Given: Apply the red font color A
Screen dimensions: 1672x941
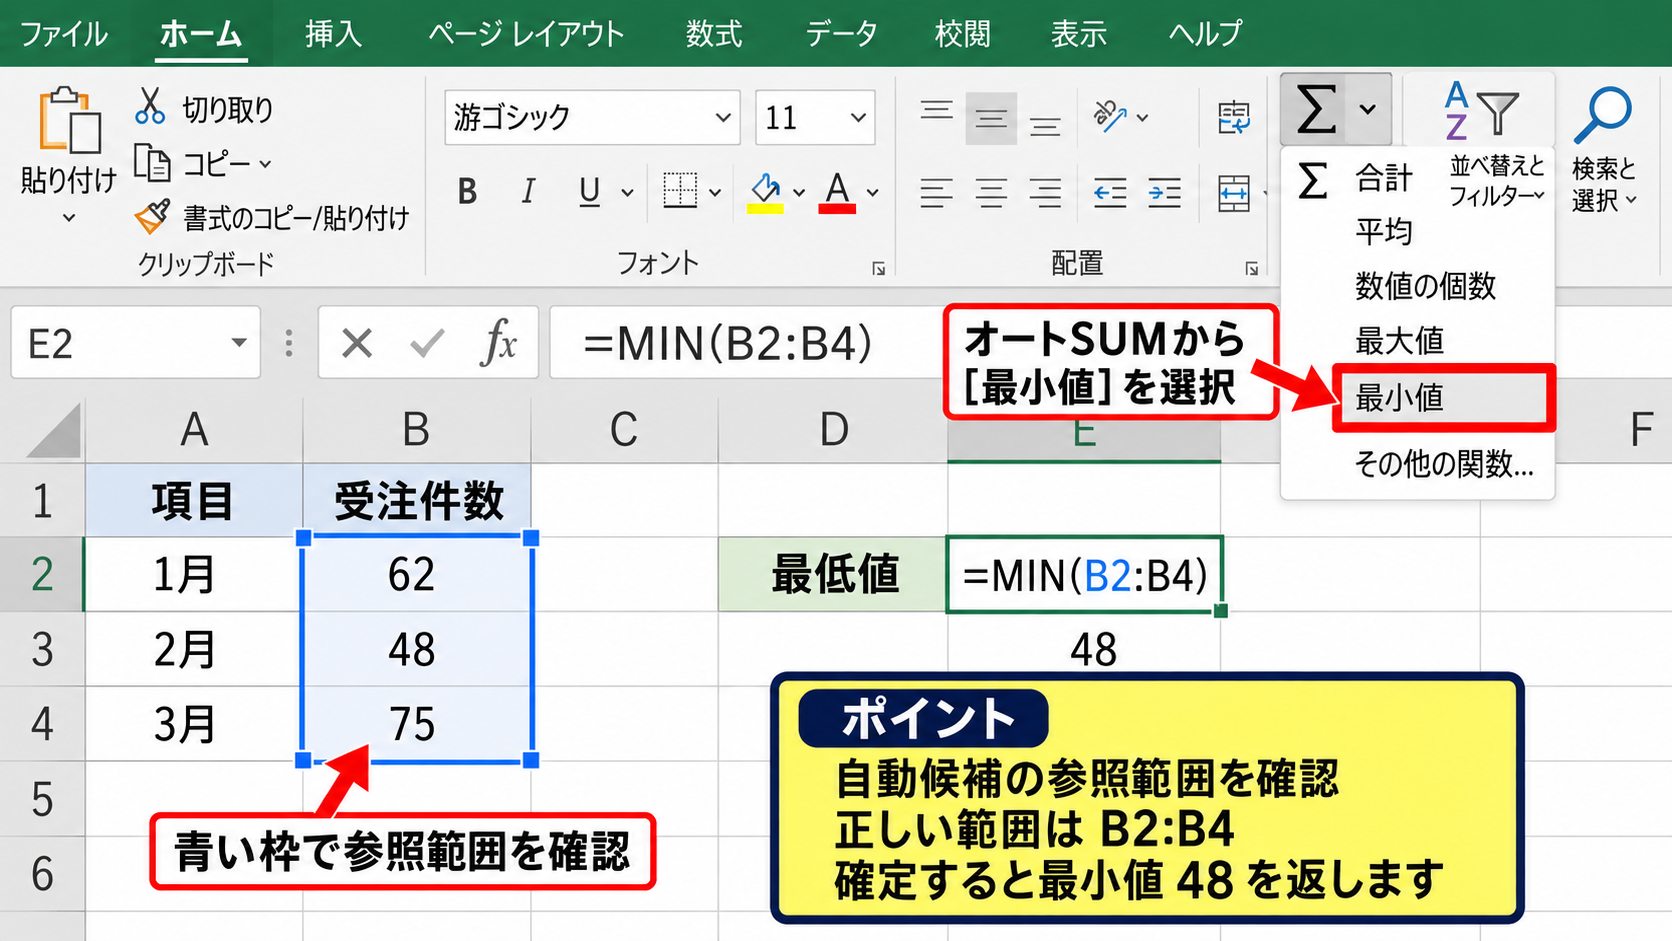Looking at the screenshot, I should (x=837, y=191).
